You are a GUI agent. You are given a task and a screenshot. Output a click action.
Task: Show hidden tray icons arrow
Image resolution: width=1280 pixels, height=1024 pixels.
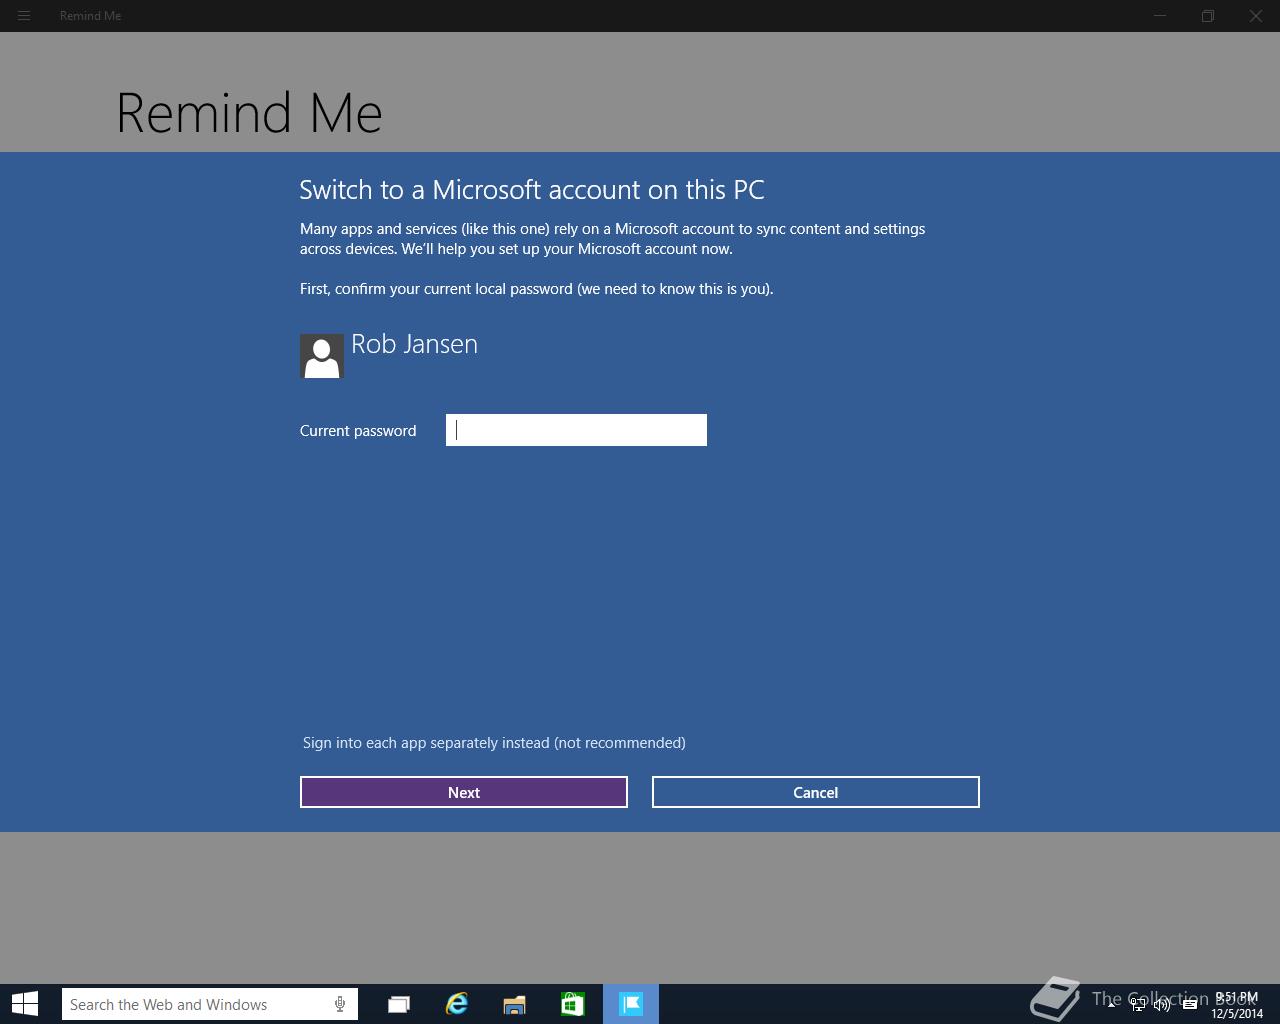[1111, 1005]
